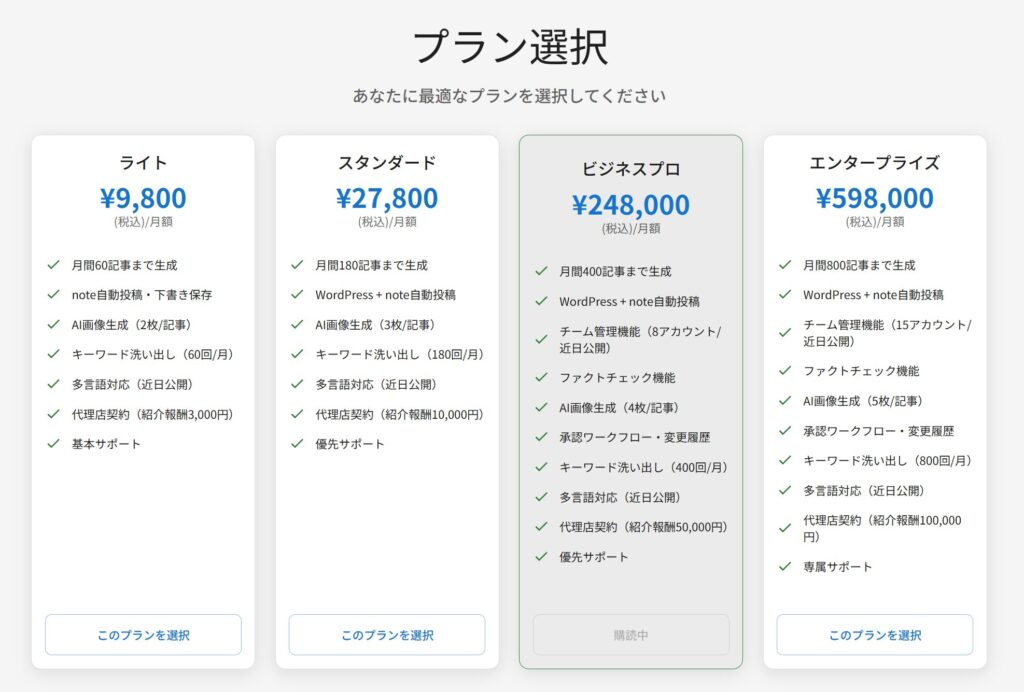Click the プラン選択 page heading
This screenshot has width=1024, height=692.
pyautogui.click(x=511, y=47)
